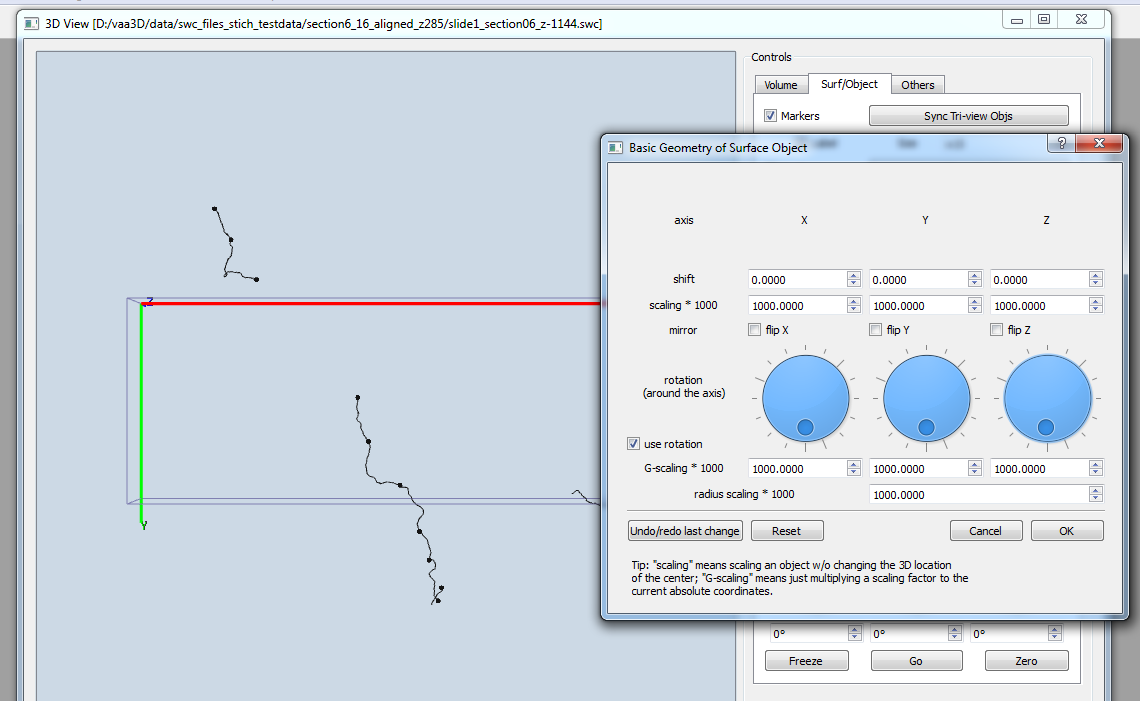Screen dimensions: 1140x701
Task: Click Undo/redo last change button
Action: pyautogui.click(x=685, y=531)
